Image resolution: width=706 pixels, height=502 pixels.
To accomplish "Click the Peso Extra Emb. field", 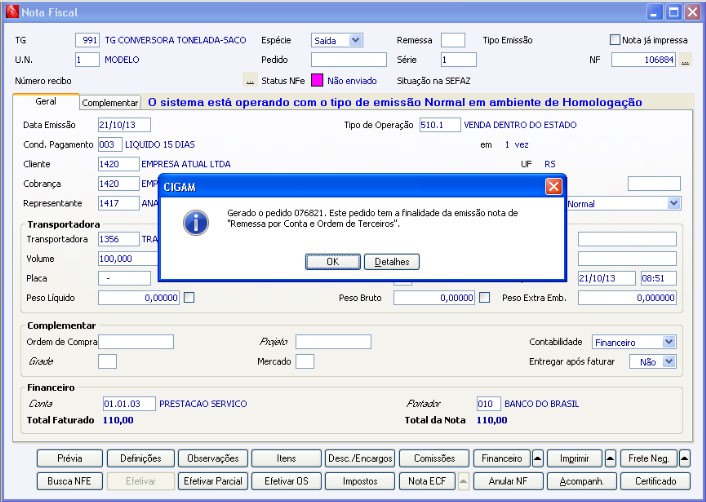I will pyautogui.click(x=627, y=298).
